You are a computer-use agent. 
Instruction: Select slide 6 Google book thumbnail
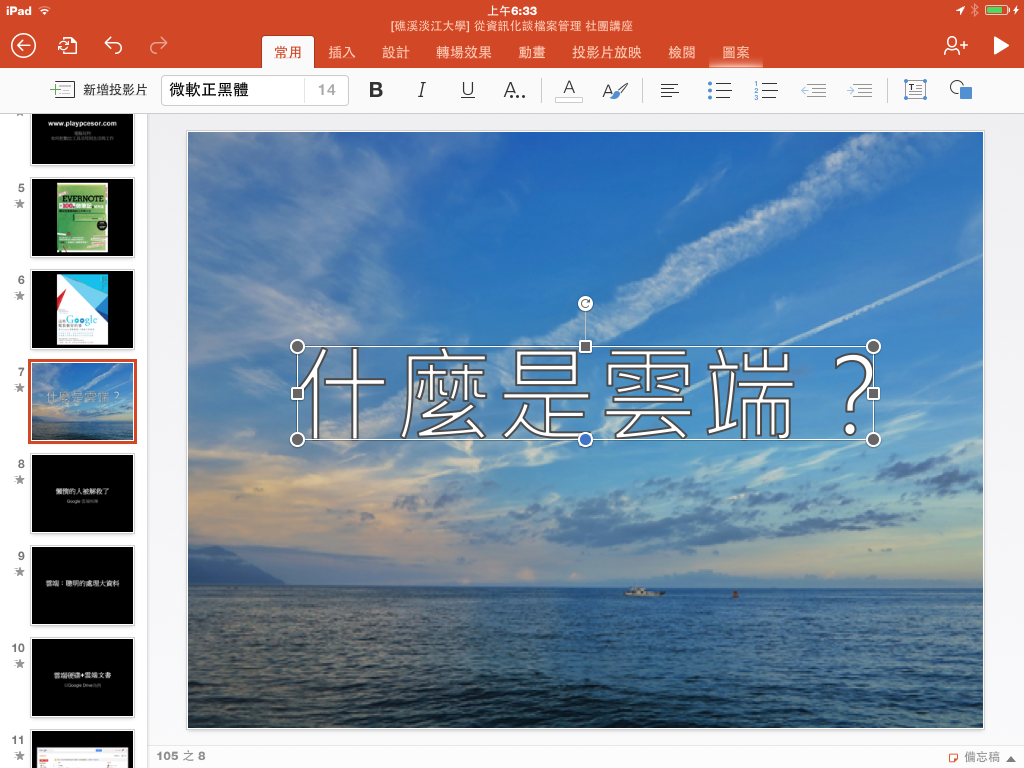[82, 310]
